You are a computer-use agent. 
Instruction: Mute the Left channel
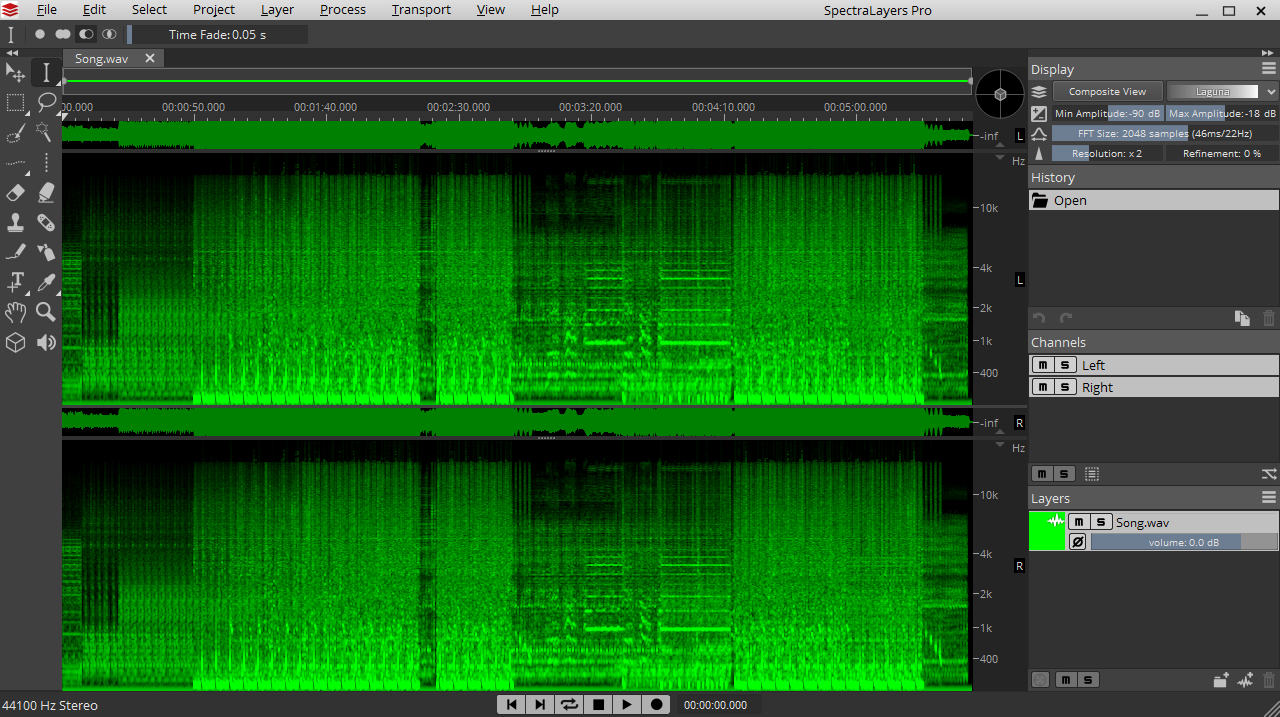click(1042, 365)
